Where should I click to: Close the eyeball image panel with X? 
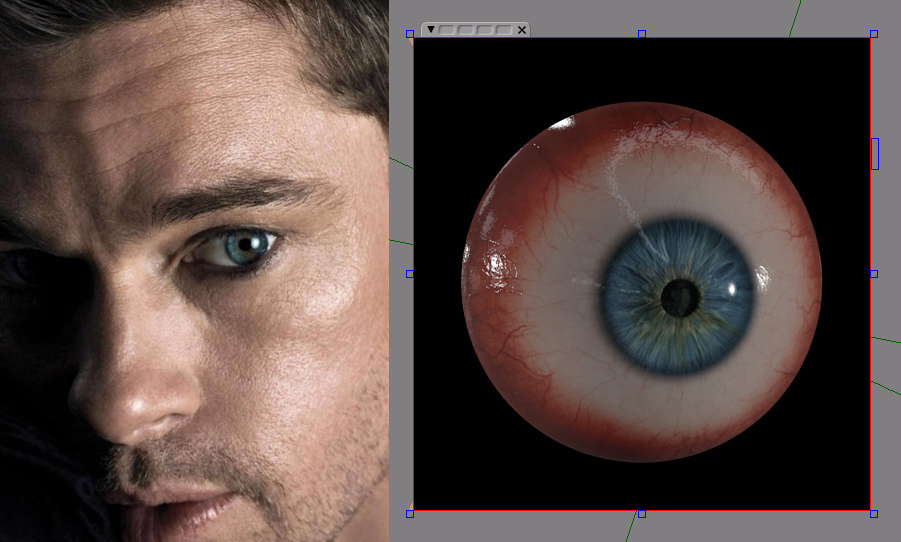tap(522, 30)
